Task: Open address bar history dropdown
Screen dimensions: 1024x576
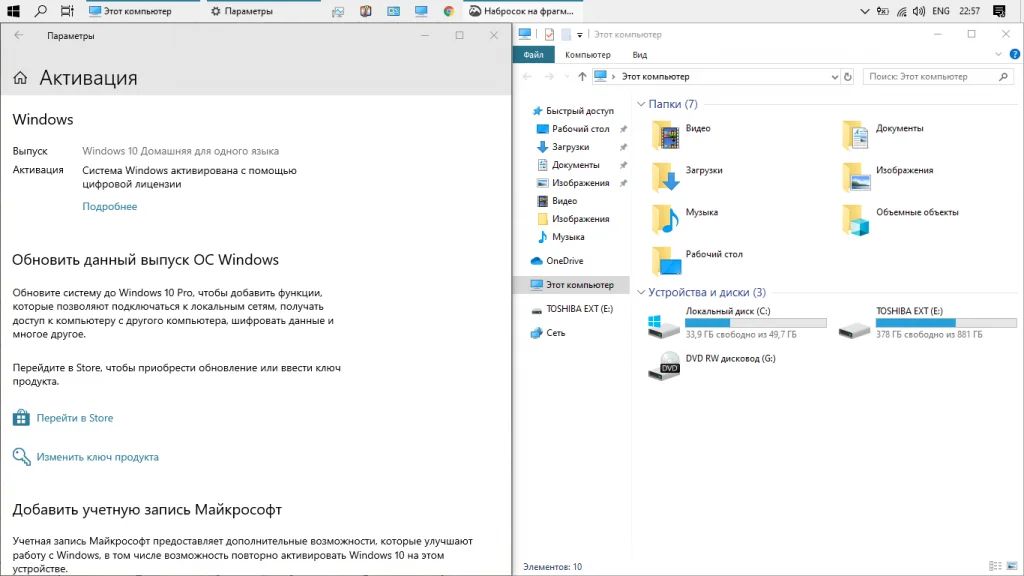Action: coord(834,76)
